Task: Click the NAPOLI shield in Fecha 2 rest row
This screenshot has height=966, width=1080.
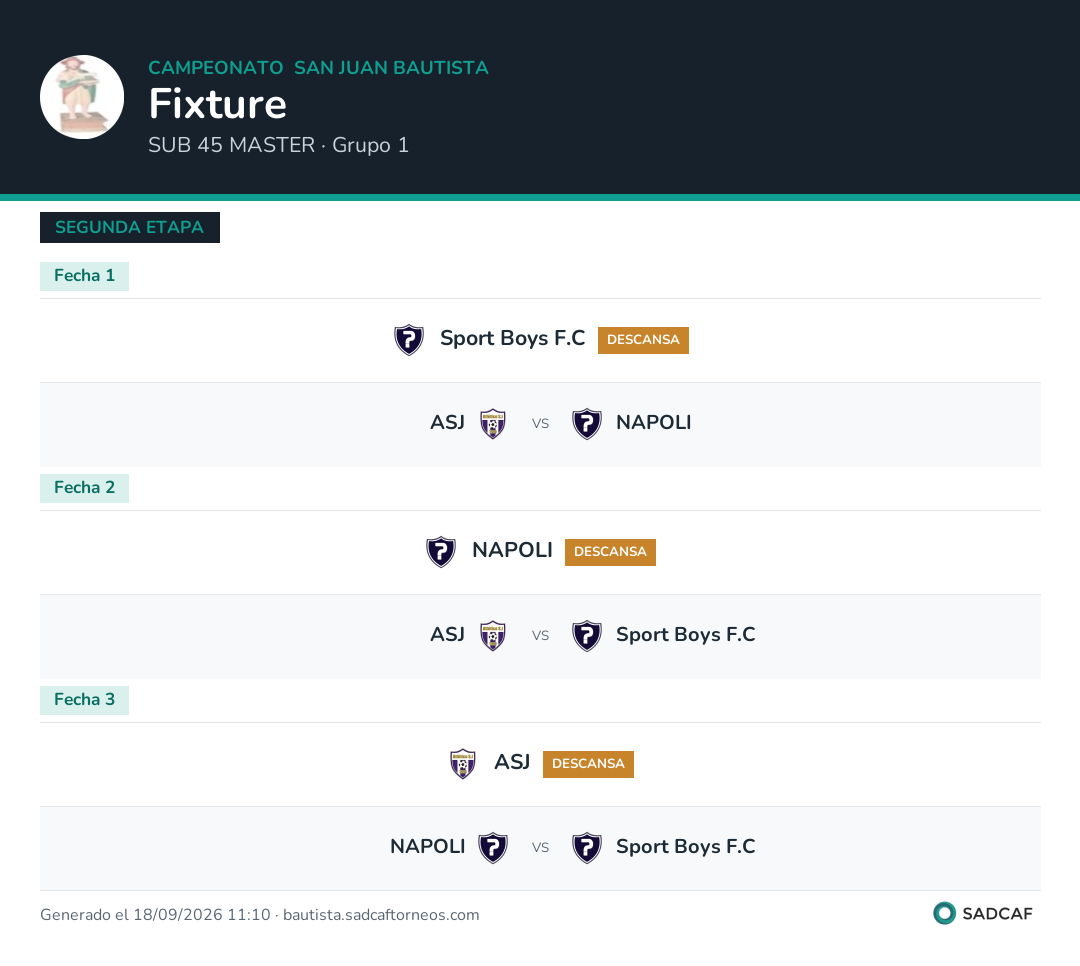Action: 441,552
